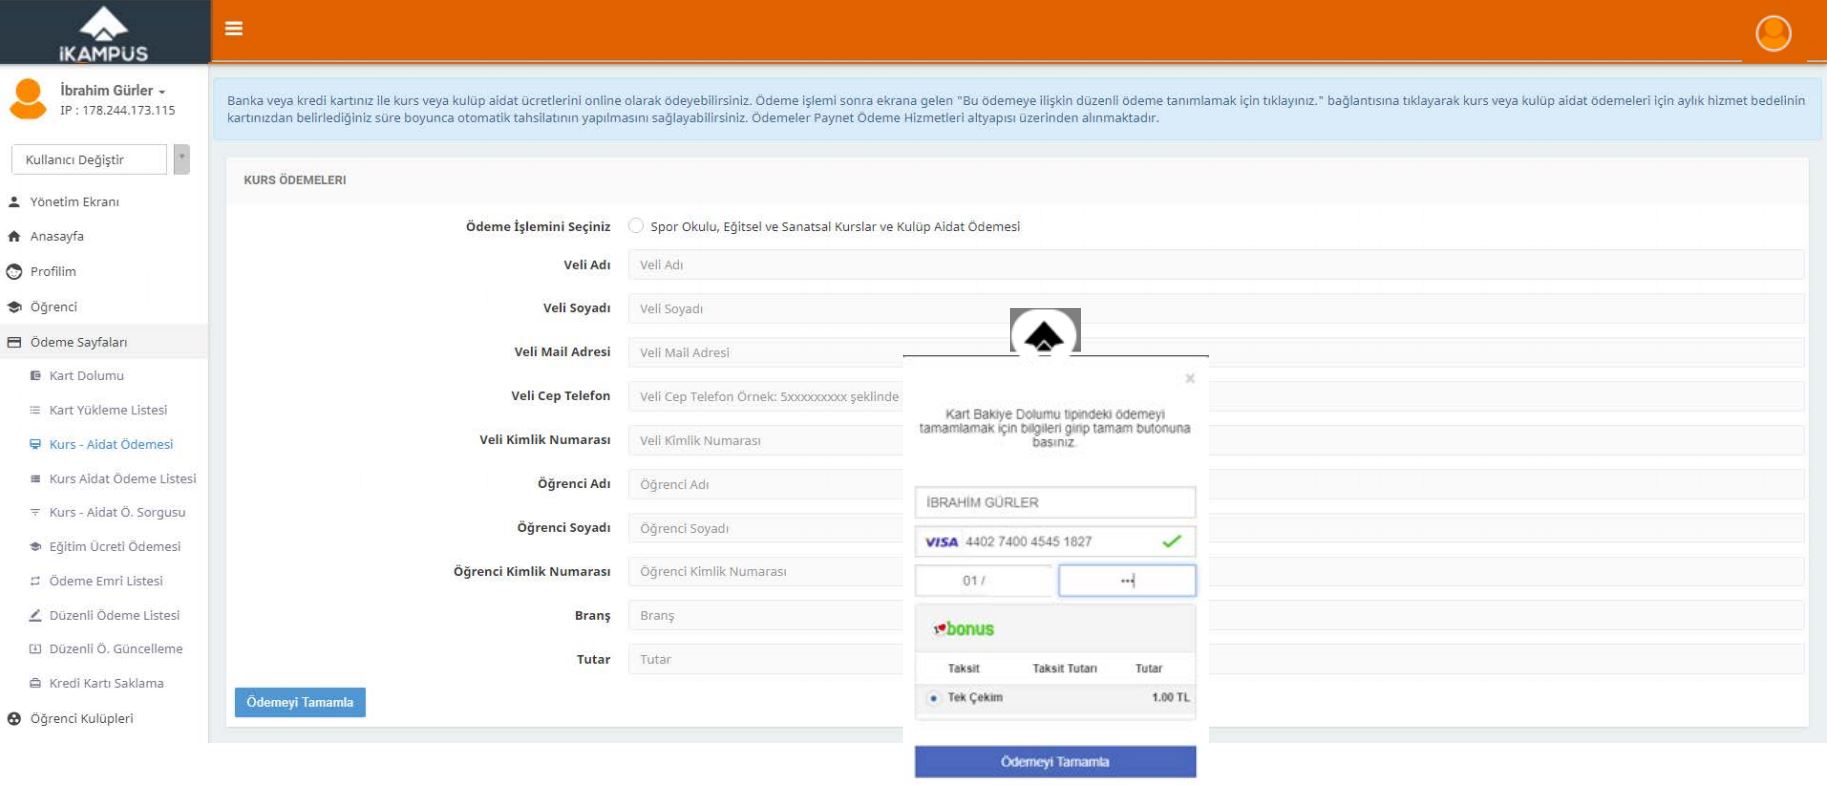Click the Kurs Aidat Ödeme Listesi icon
This screenshot has width=1827, height=785.
pos(35,479)
